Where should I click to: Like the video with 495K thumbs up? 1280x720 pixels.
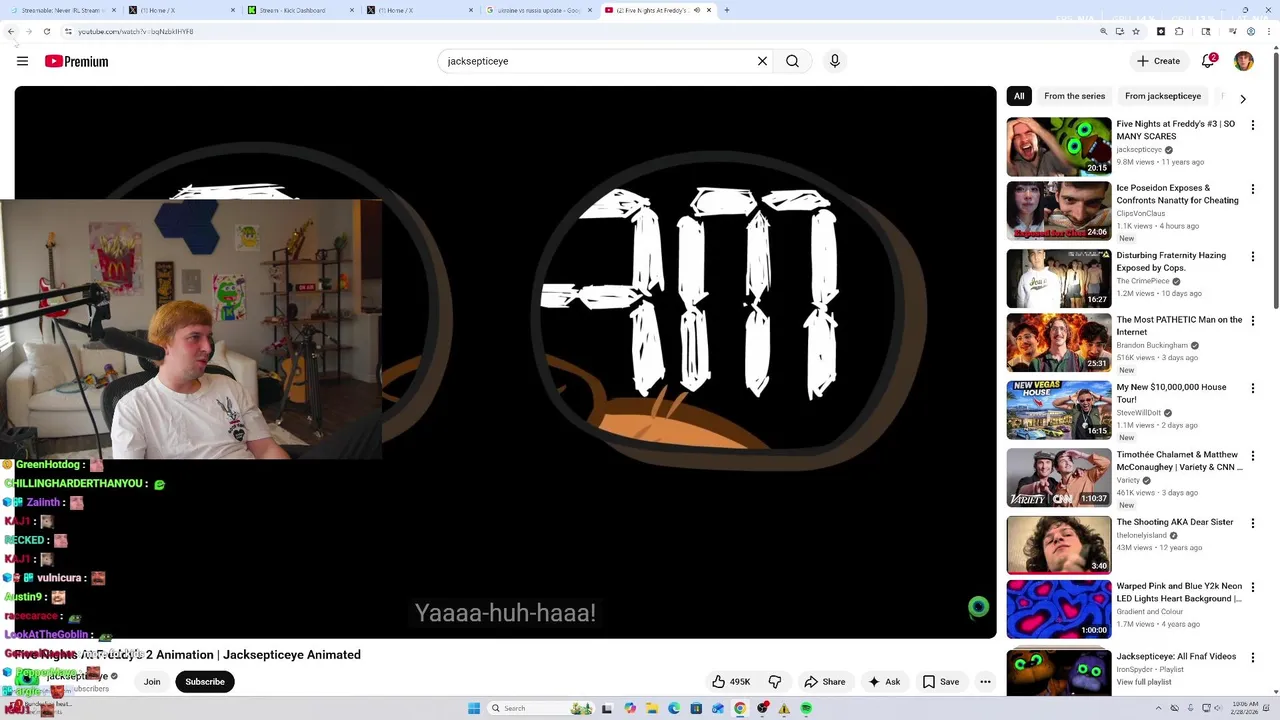point(731,682)
